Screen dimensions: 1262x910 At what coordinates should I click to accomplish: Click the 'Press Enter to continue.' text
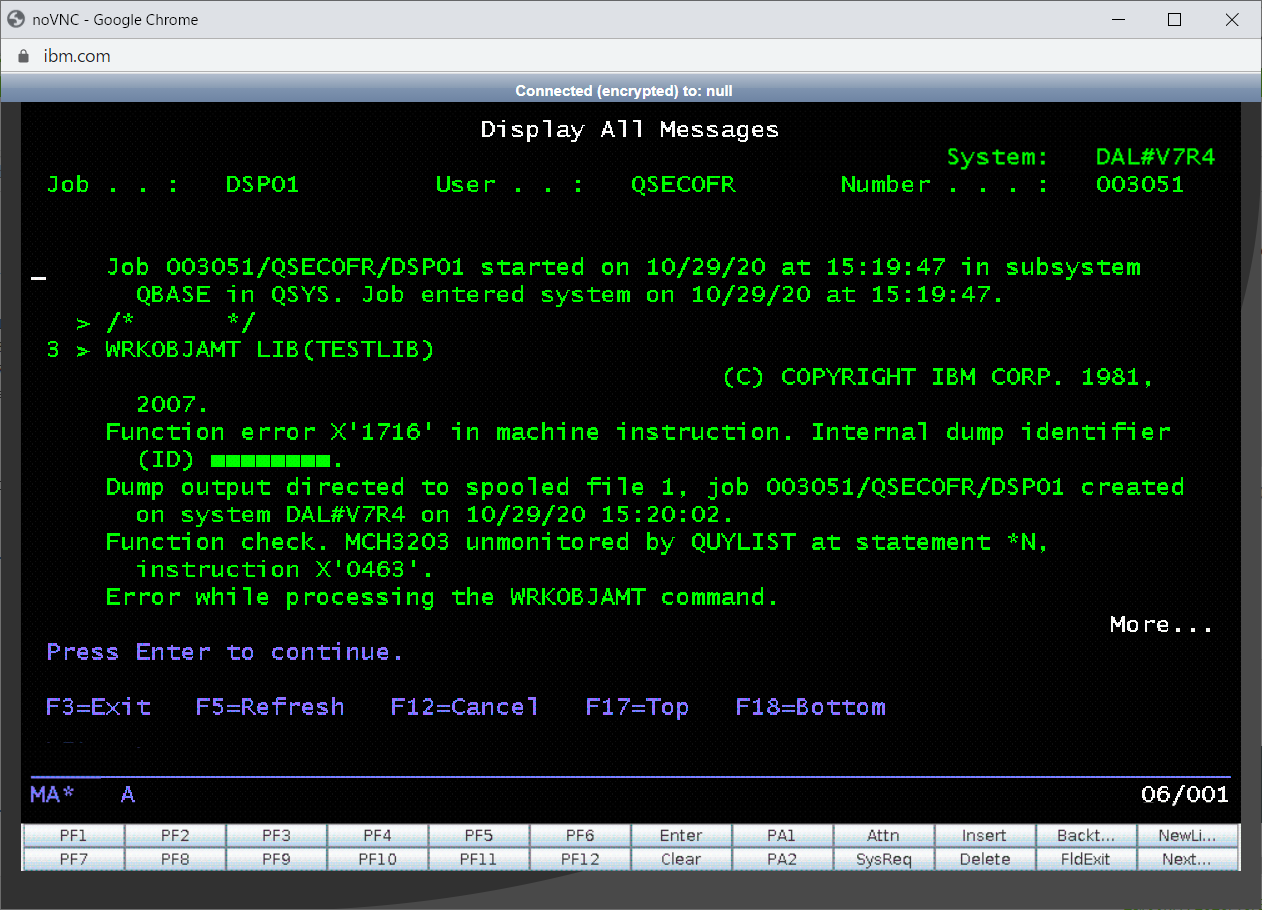tap(225, 652)
